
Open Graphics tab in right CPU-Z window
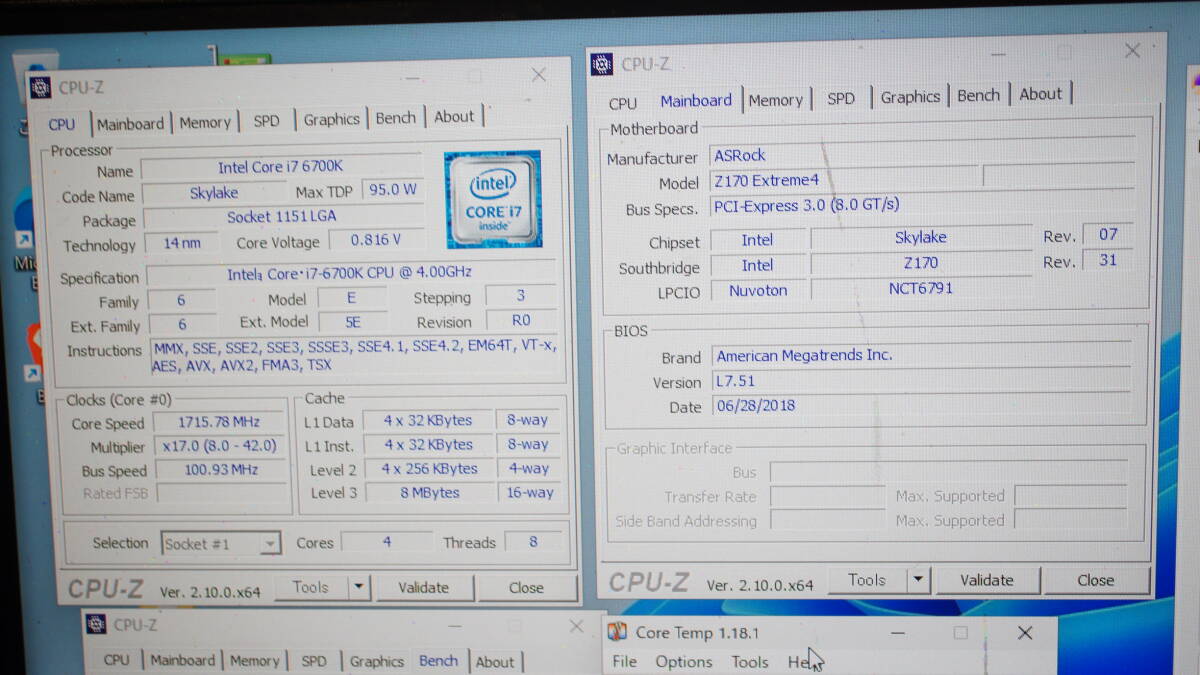pos(910,97)
